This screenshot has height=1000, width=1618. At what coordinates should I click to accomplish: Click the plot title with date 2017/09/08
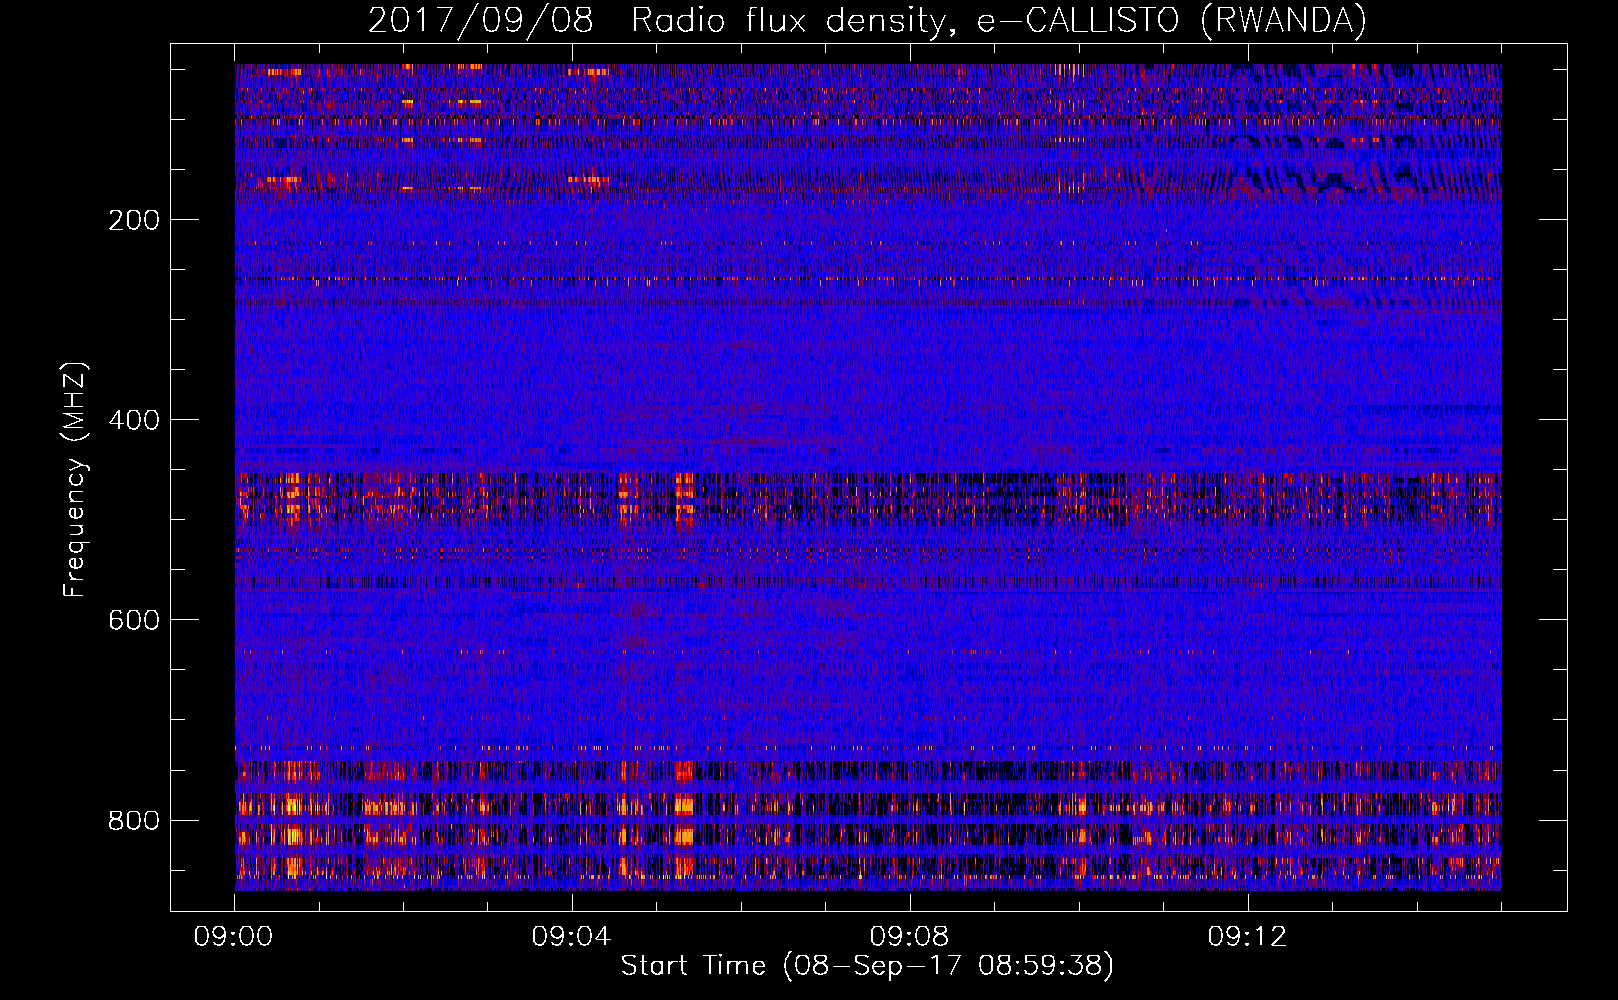tap(867, 20)
